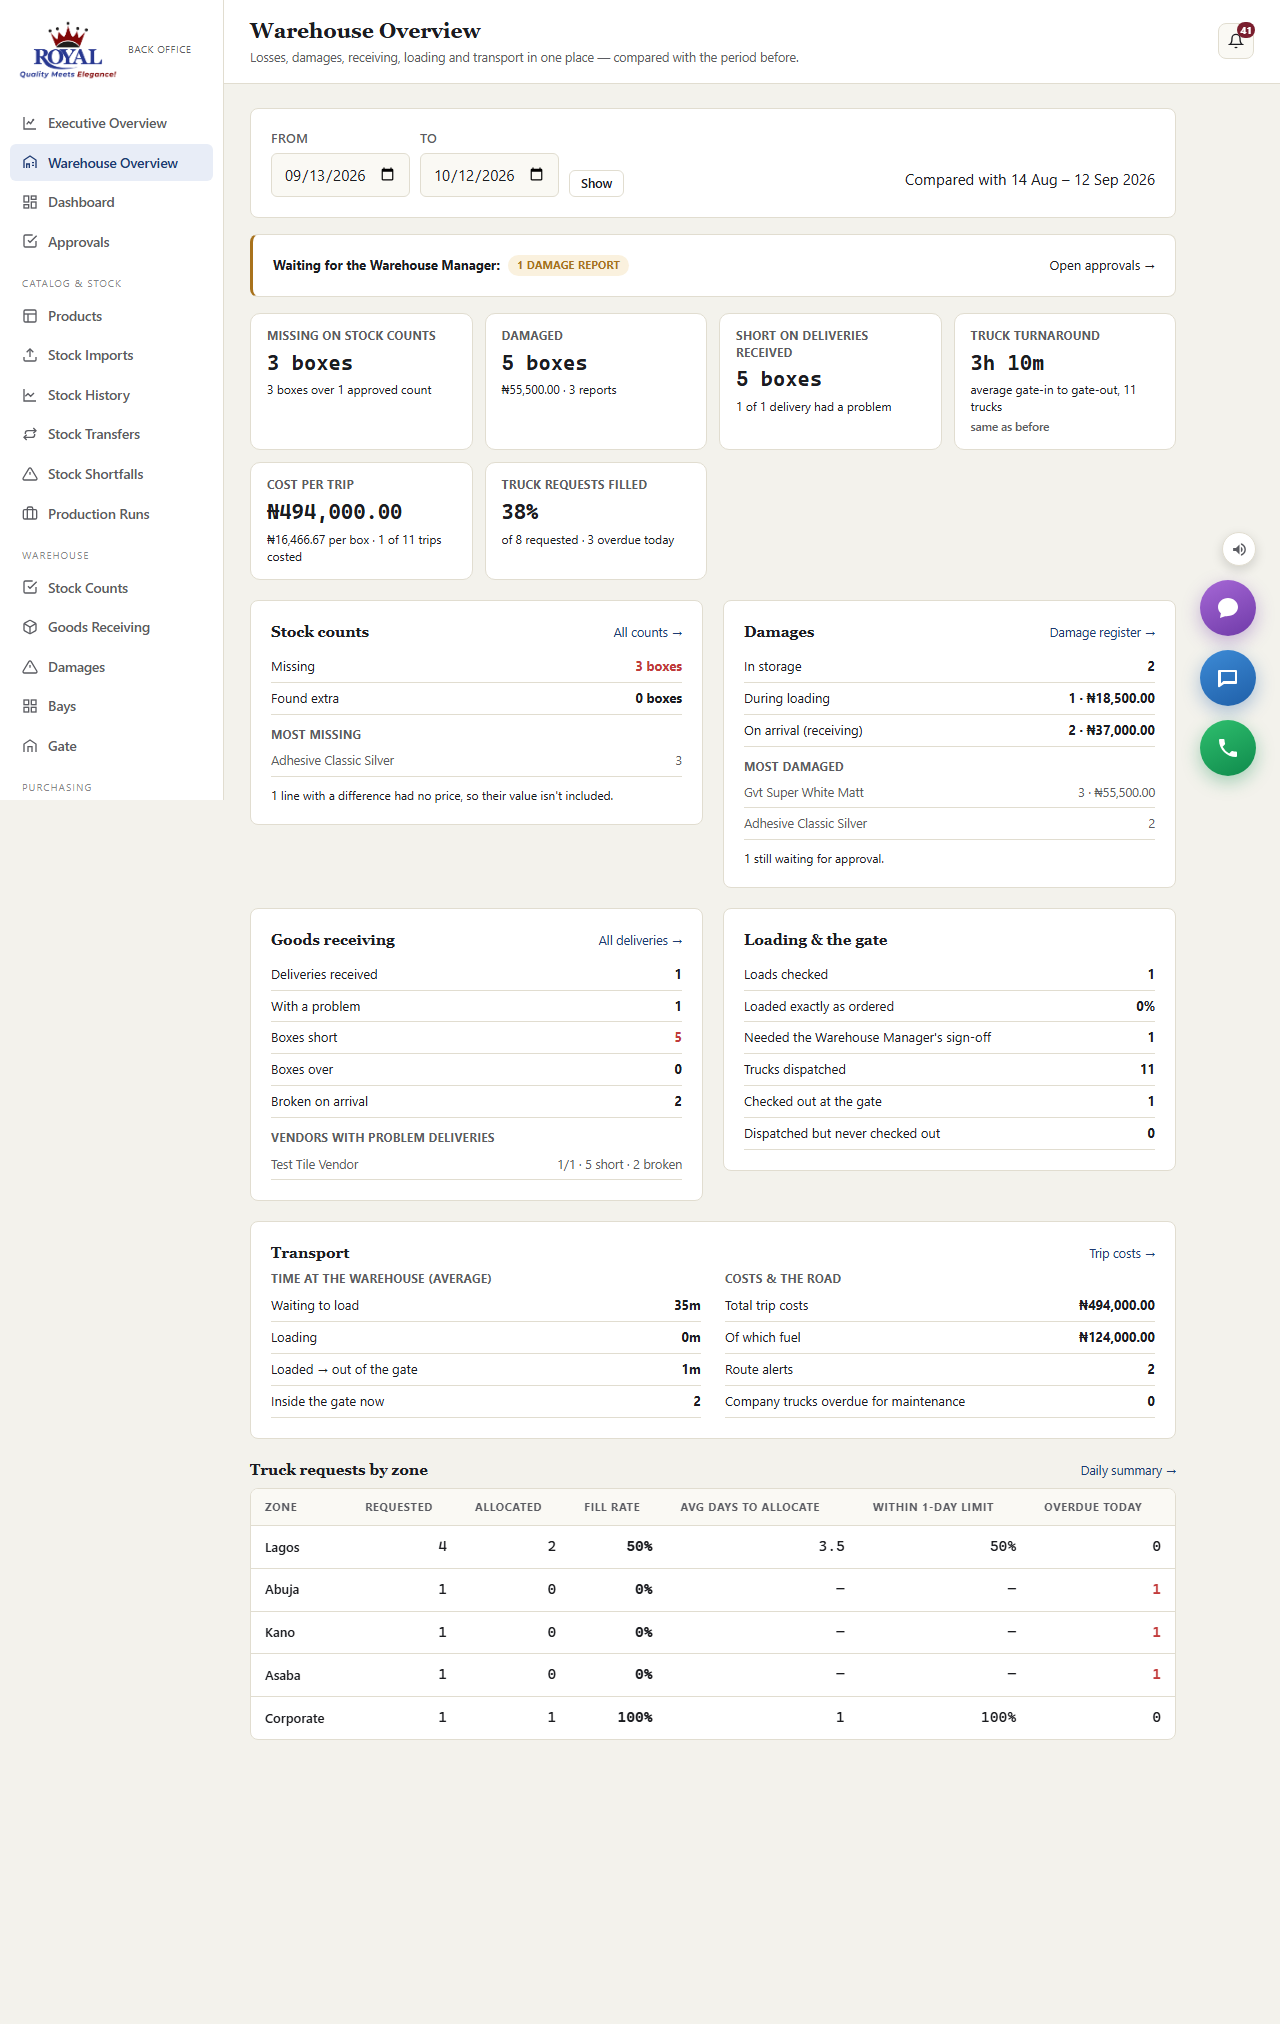This screenshot has height=2024, width=1280.
Task: Click Gvt Super White Matt entry
Action: pyautogui.click(x=949, y=792)
